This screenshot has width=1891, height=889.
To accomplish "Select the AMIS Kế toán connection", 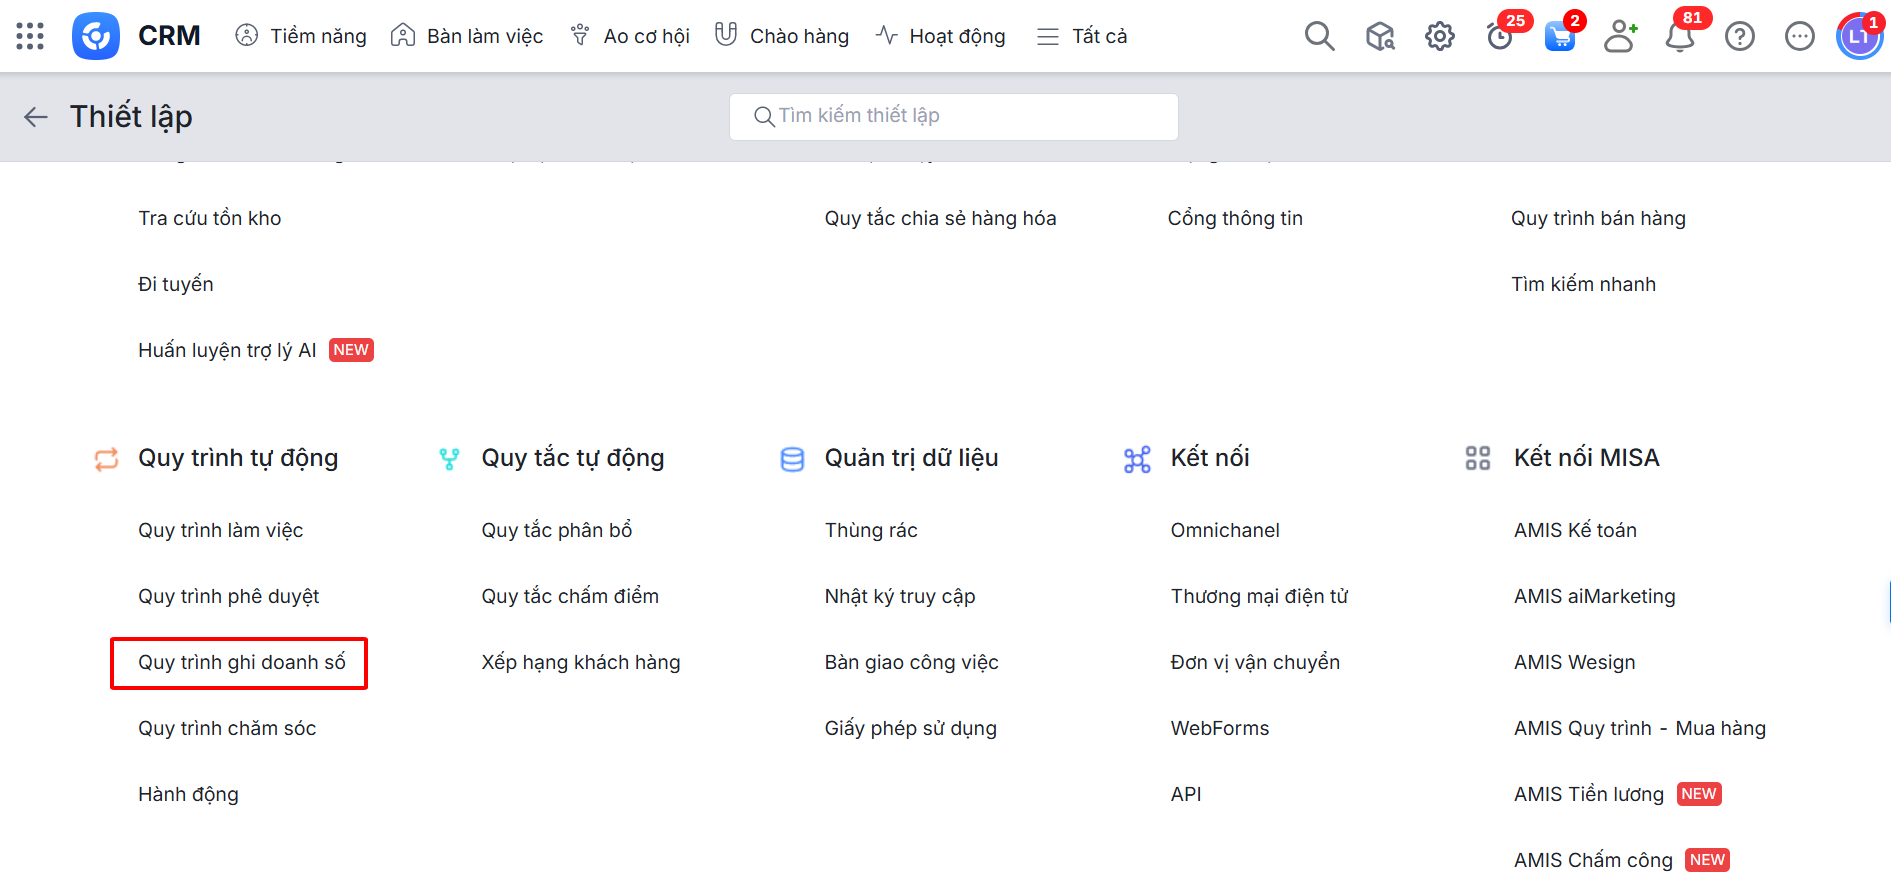I will [1575, 531].
